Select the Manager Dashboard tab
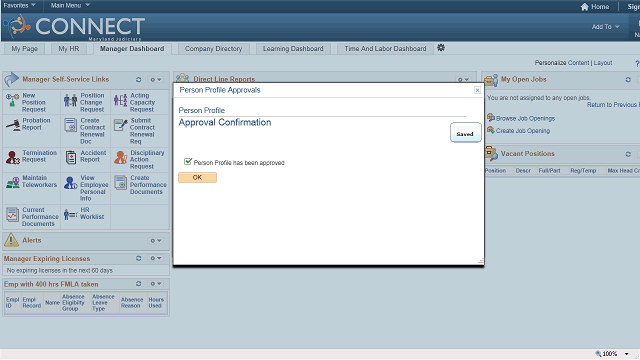Screen dimensions: 640x360 click(x=132, y=49)
